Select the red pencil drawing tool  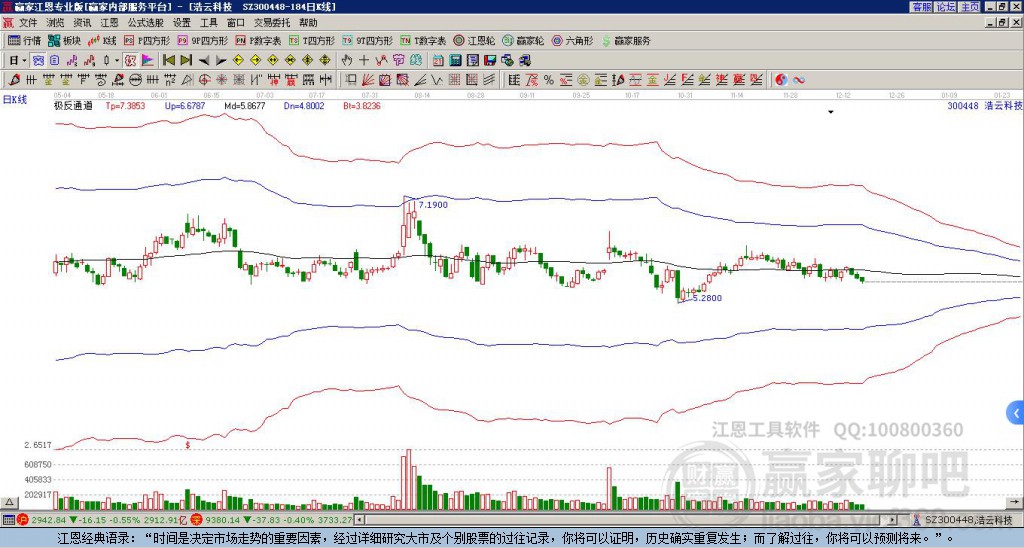tap(14, 80)
